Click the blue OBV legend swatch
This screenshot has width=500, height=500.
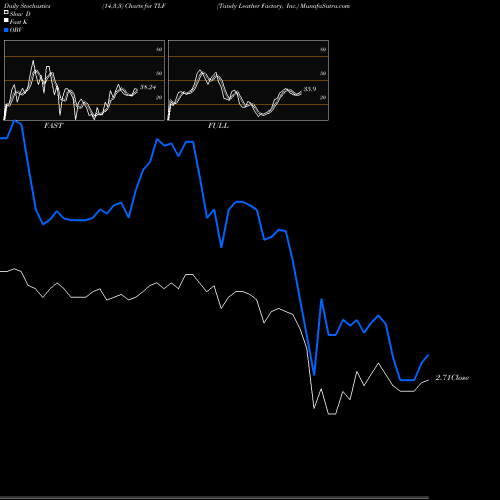(6, 30)
